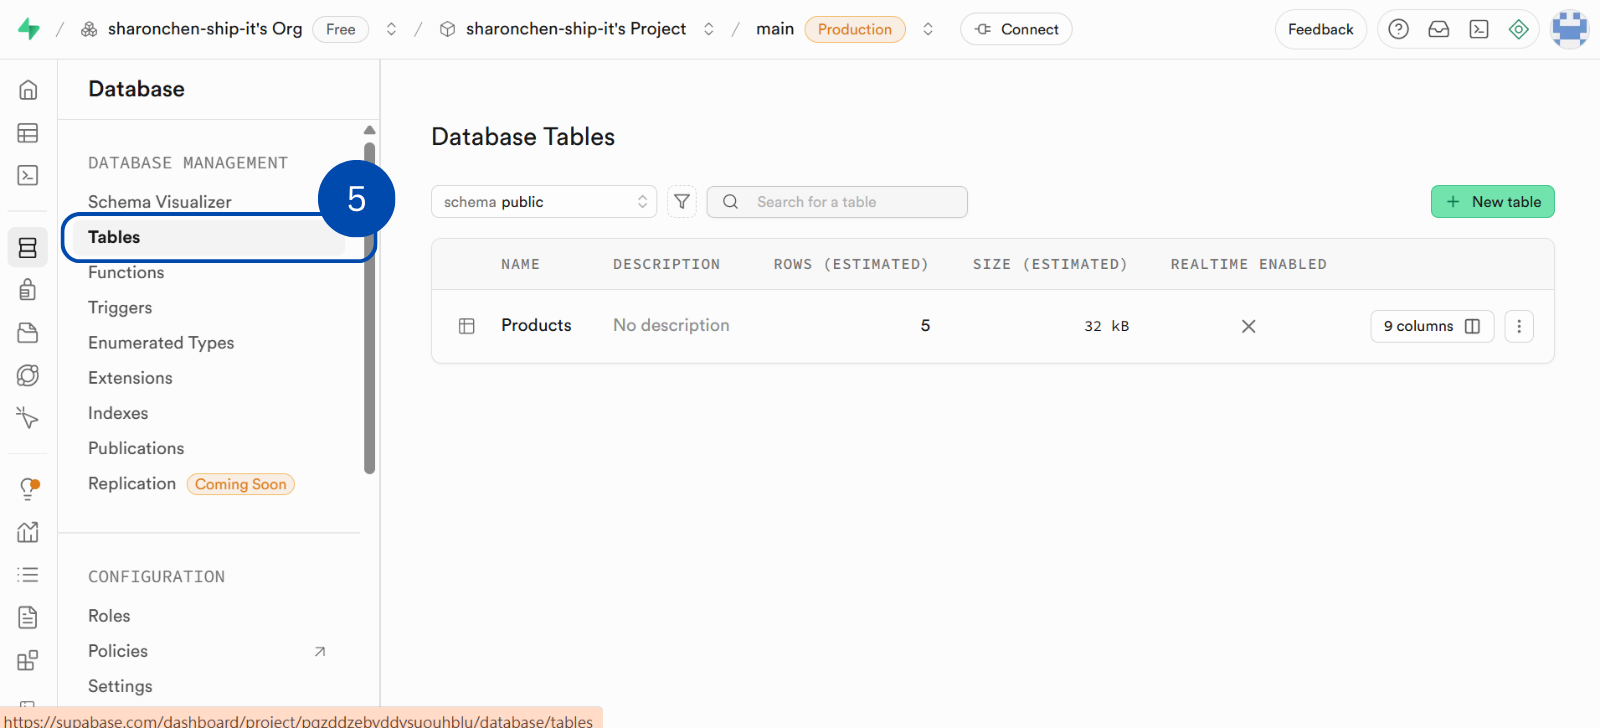Click the Home icon in sidebar
The image size is (1600, 728).
click(28, 90)
